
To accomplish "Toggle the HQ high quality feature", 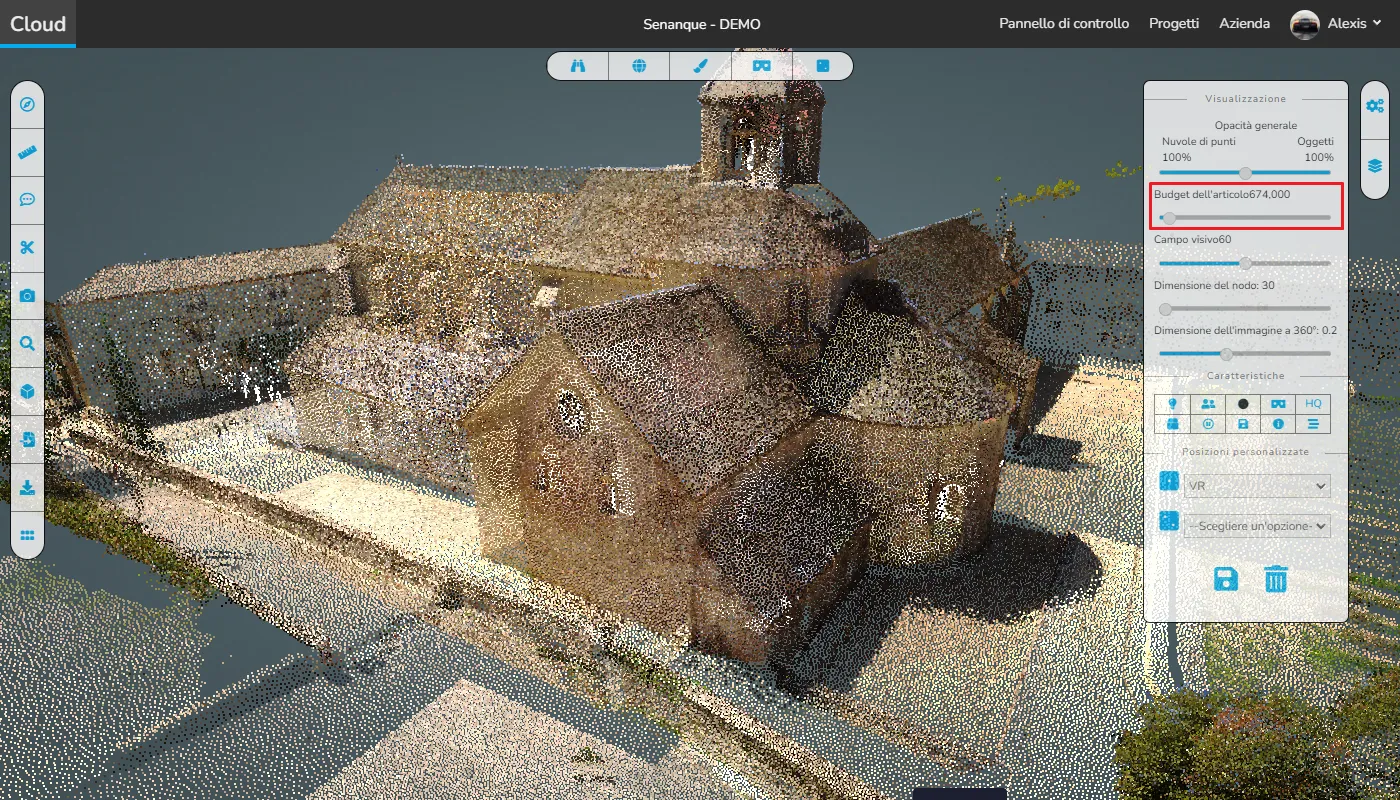I will [1313, 403].
